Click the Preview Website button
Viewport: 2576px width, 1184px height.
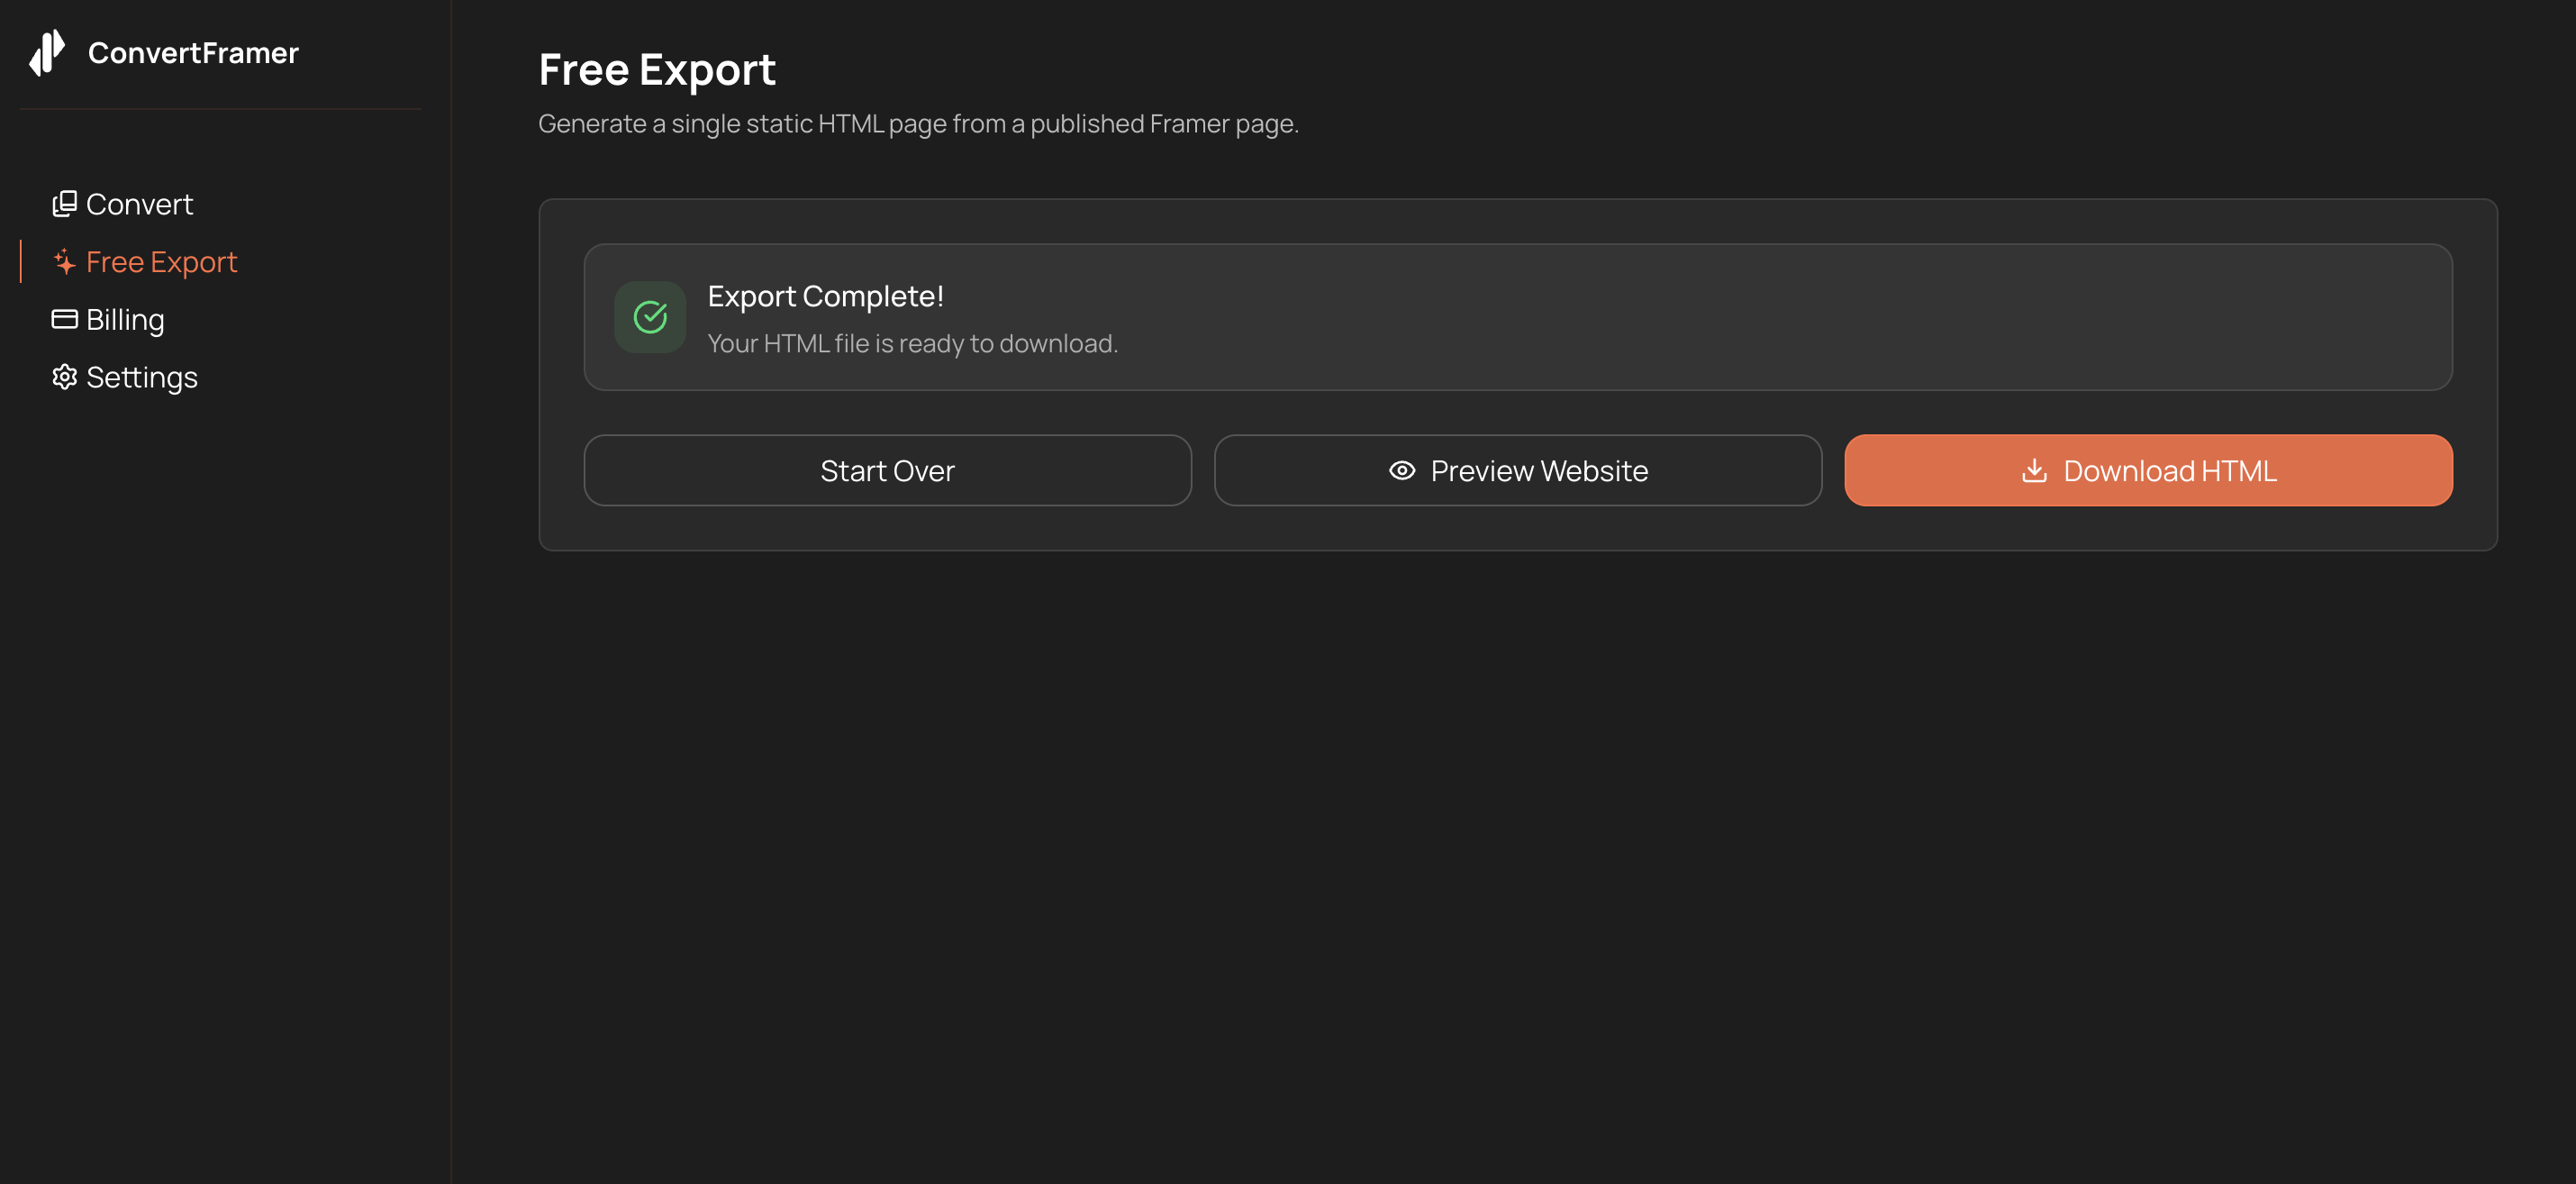point(1517,470)
